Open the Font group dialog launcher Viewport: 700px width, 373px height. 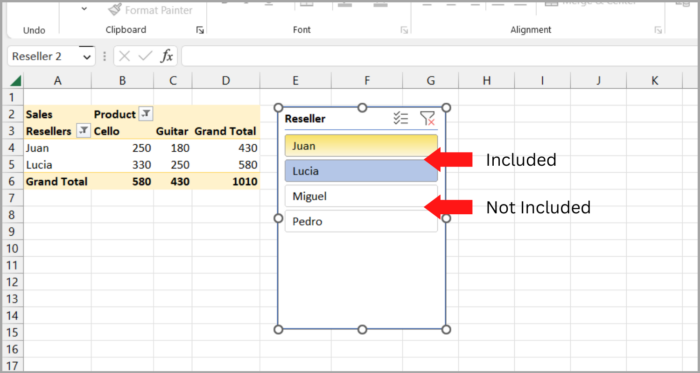404,30
